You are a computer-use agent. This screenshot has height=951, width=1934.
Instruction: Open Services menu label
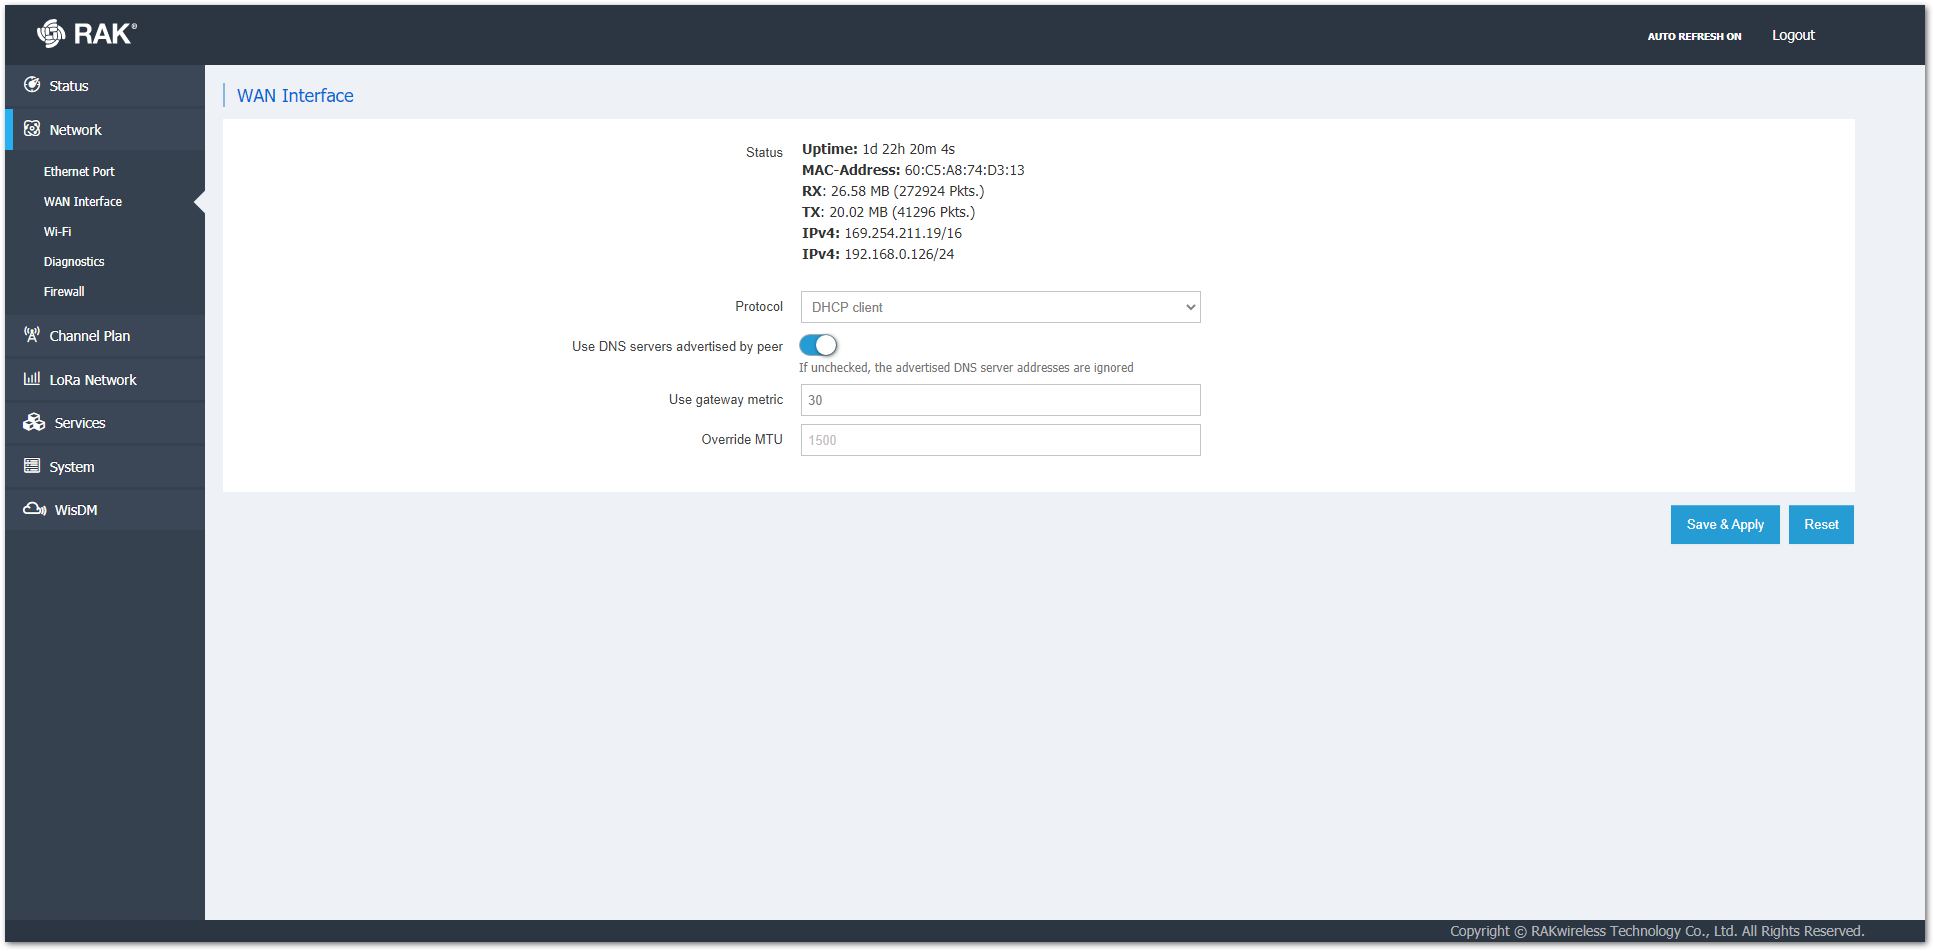80,423
